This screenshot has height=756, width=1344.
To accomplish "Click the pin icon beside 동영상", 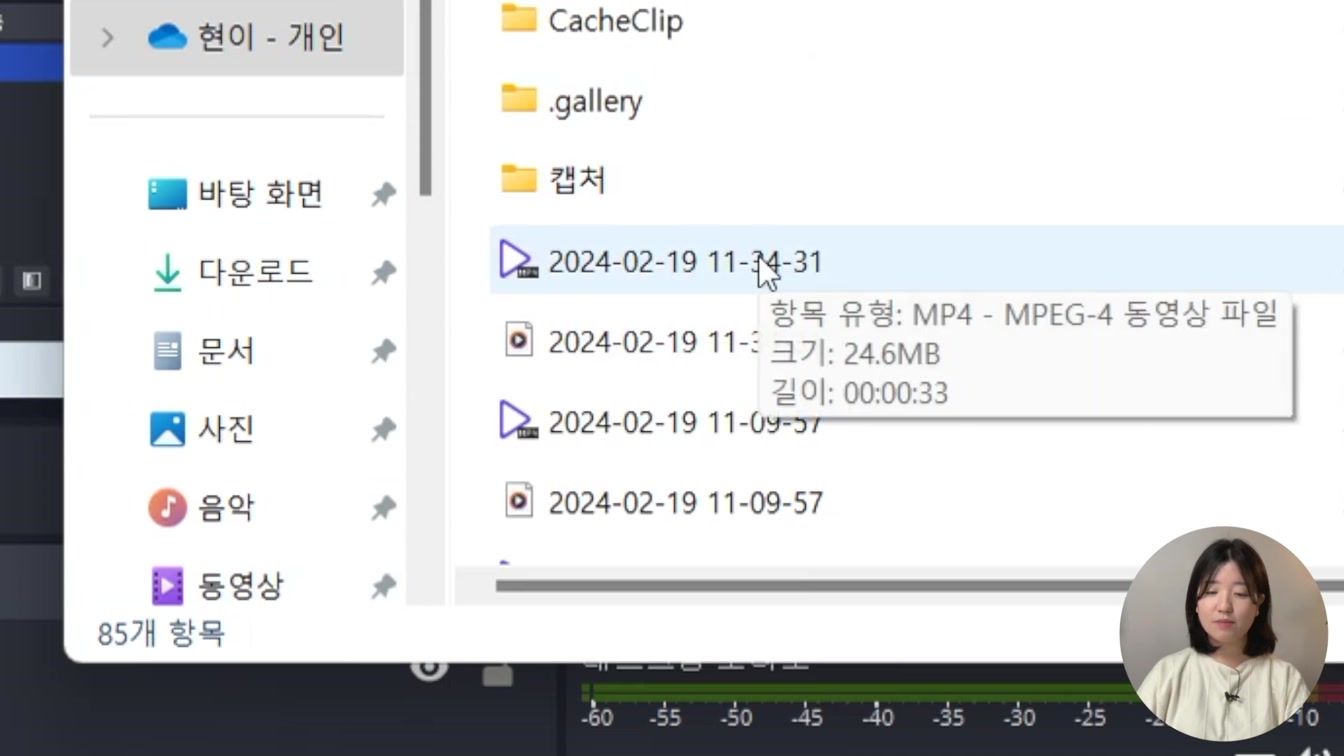I will tap(383, 586).
